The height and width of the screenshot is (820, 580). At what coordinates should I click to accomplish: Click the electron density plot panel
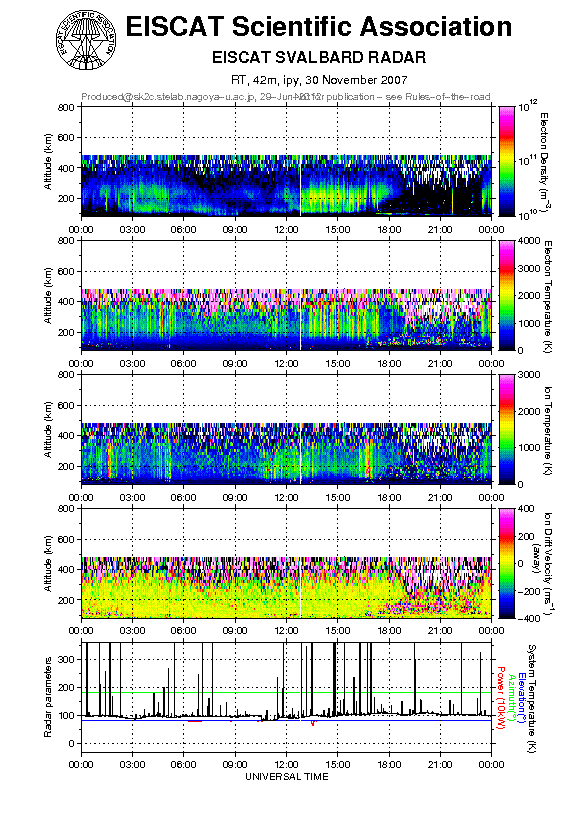286,161
